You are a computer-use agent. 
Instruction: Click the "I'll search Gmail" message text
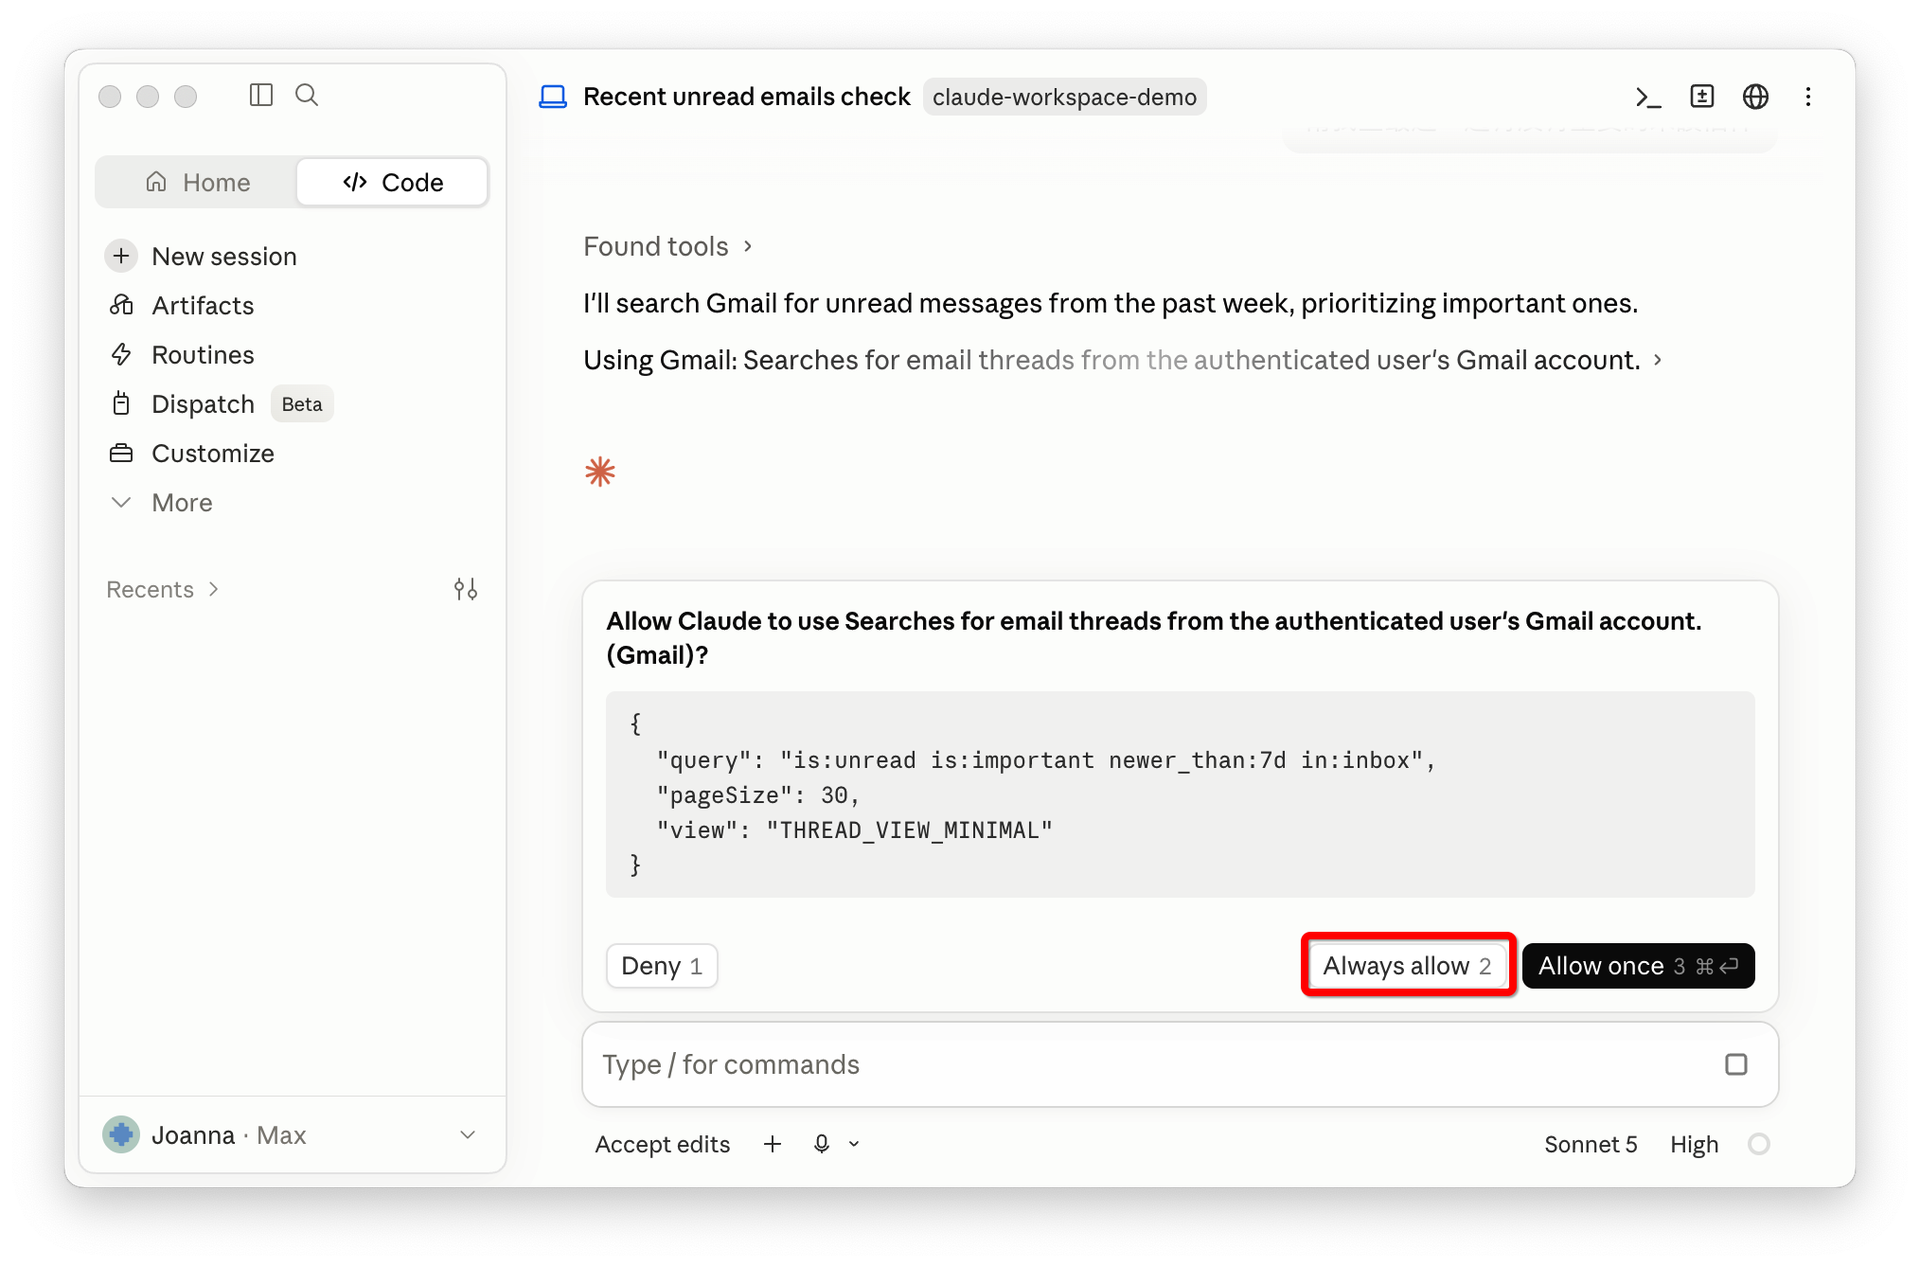[x=1111, y=303]
